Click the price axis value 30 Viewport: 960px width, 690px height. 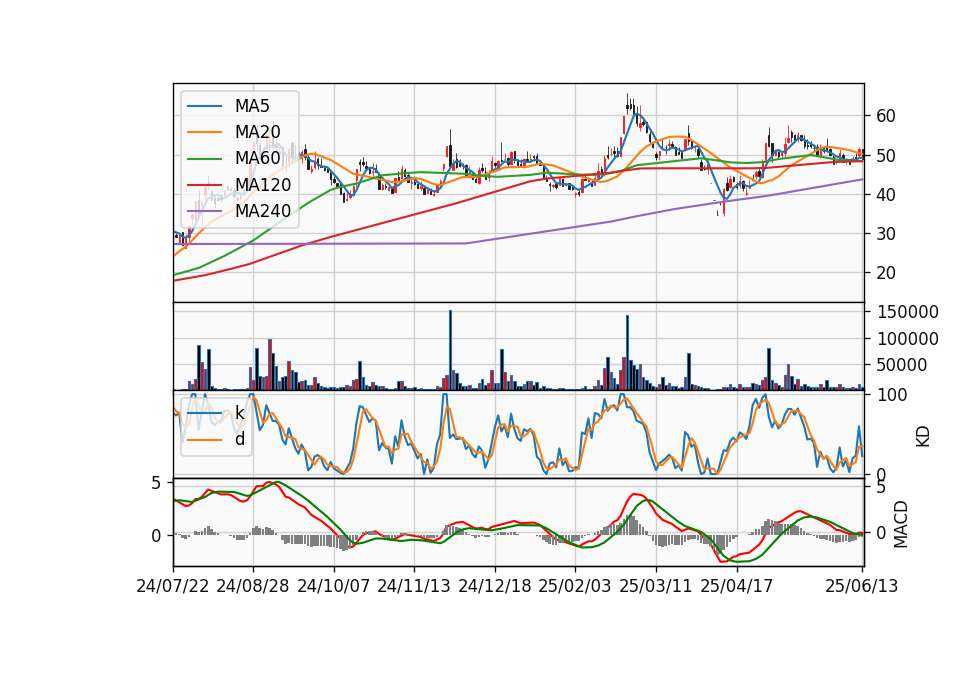click(885, 234)
